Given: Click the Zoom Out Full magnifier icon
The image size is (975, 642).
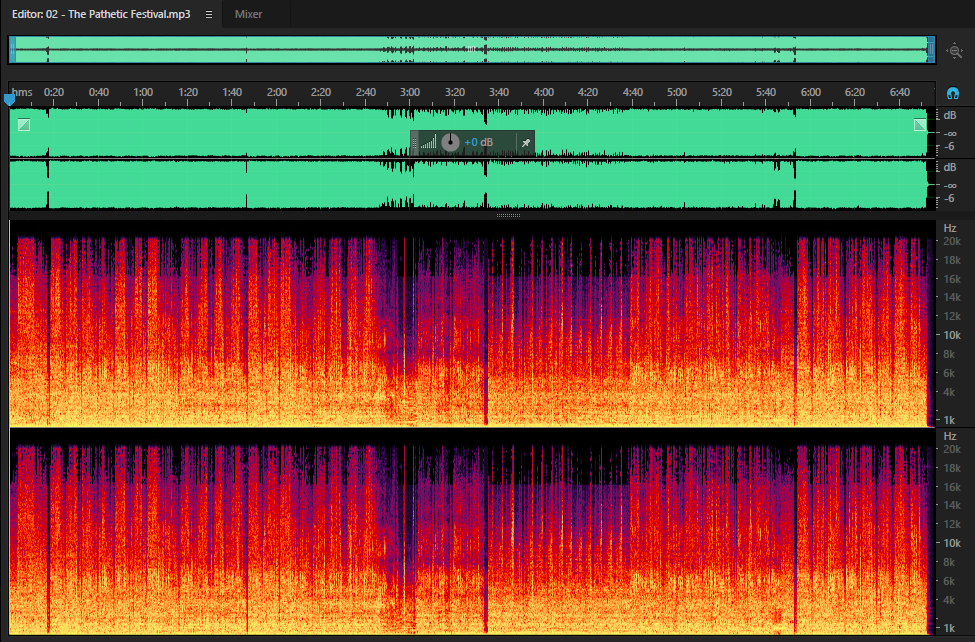Looking at the screenshot, I should [x=954, y=51].
